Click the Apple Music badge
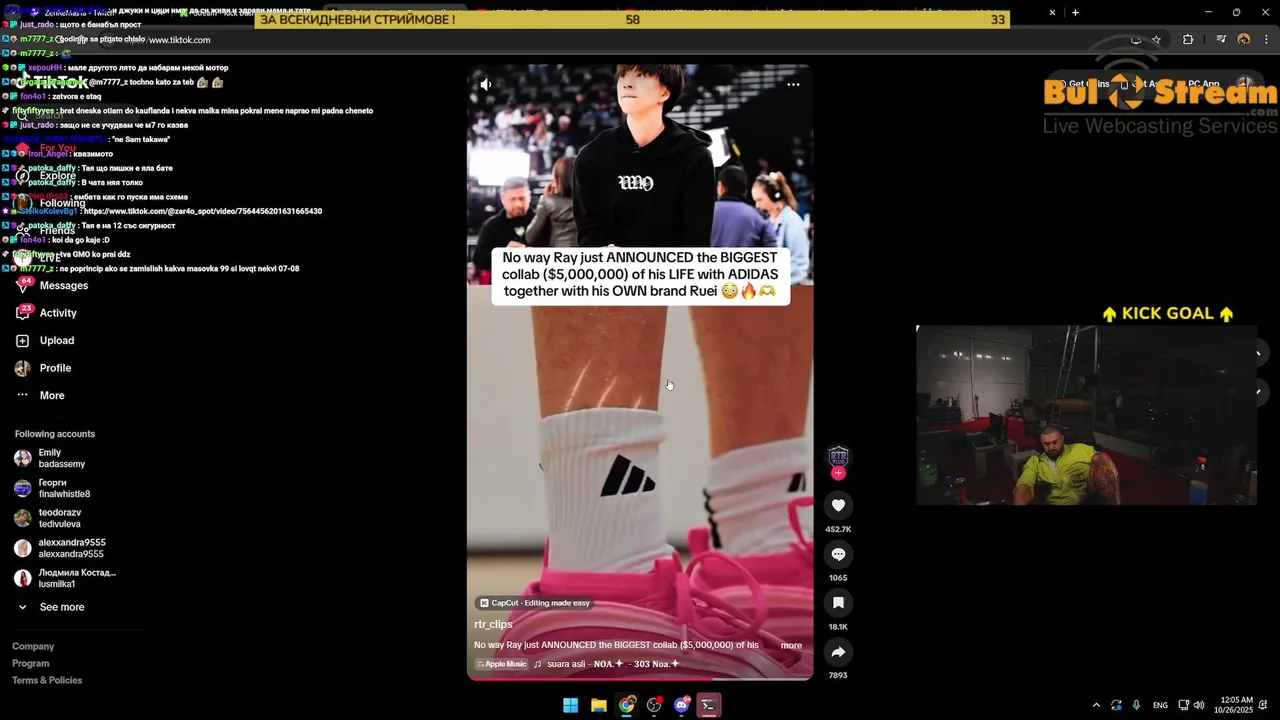1280x720 pixels. coord(501,664)
